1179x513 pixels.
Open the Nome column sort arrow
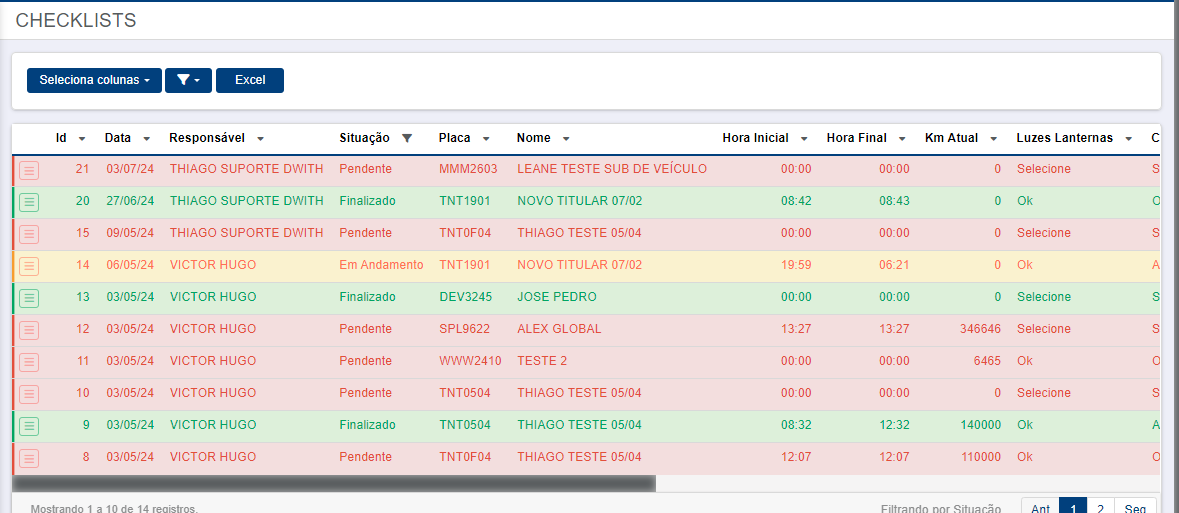click(565, 138)
